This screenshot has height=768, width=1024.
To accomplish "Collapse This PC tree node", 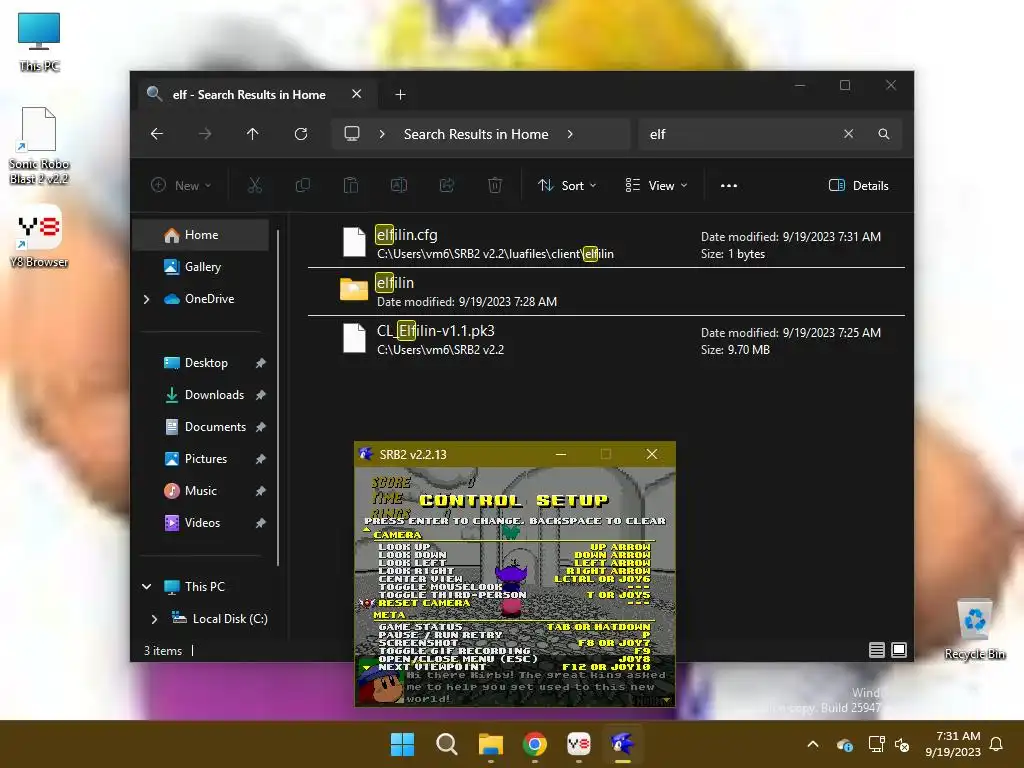I will pos(146,586).
